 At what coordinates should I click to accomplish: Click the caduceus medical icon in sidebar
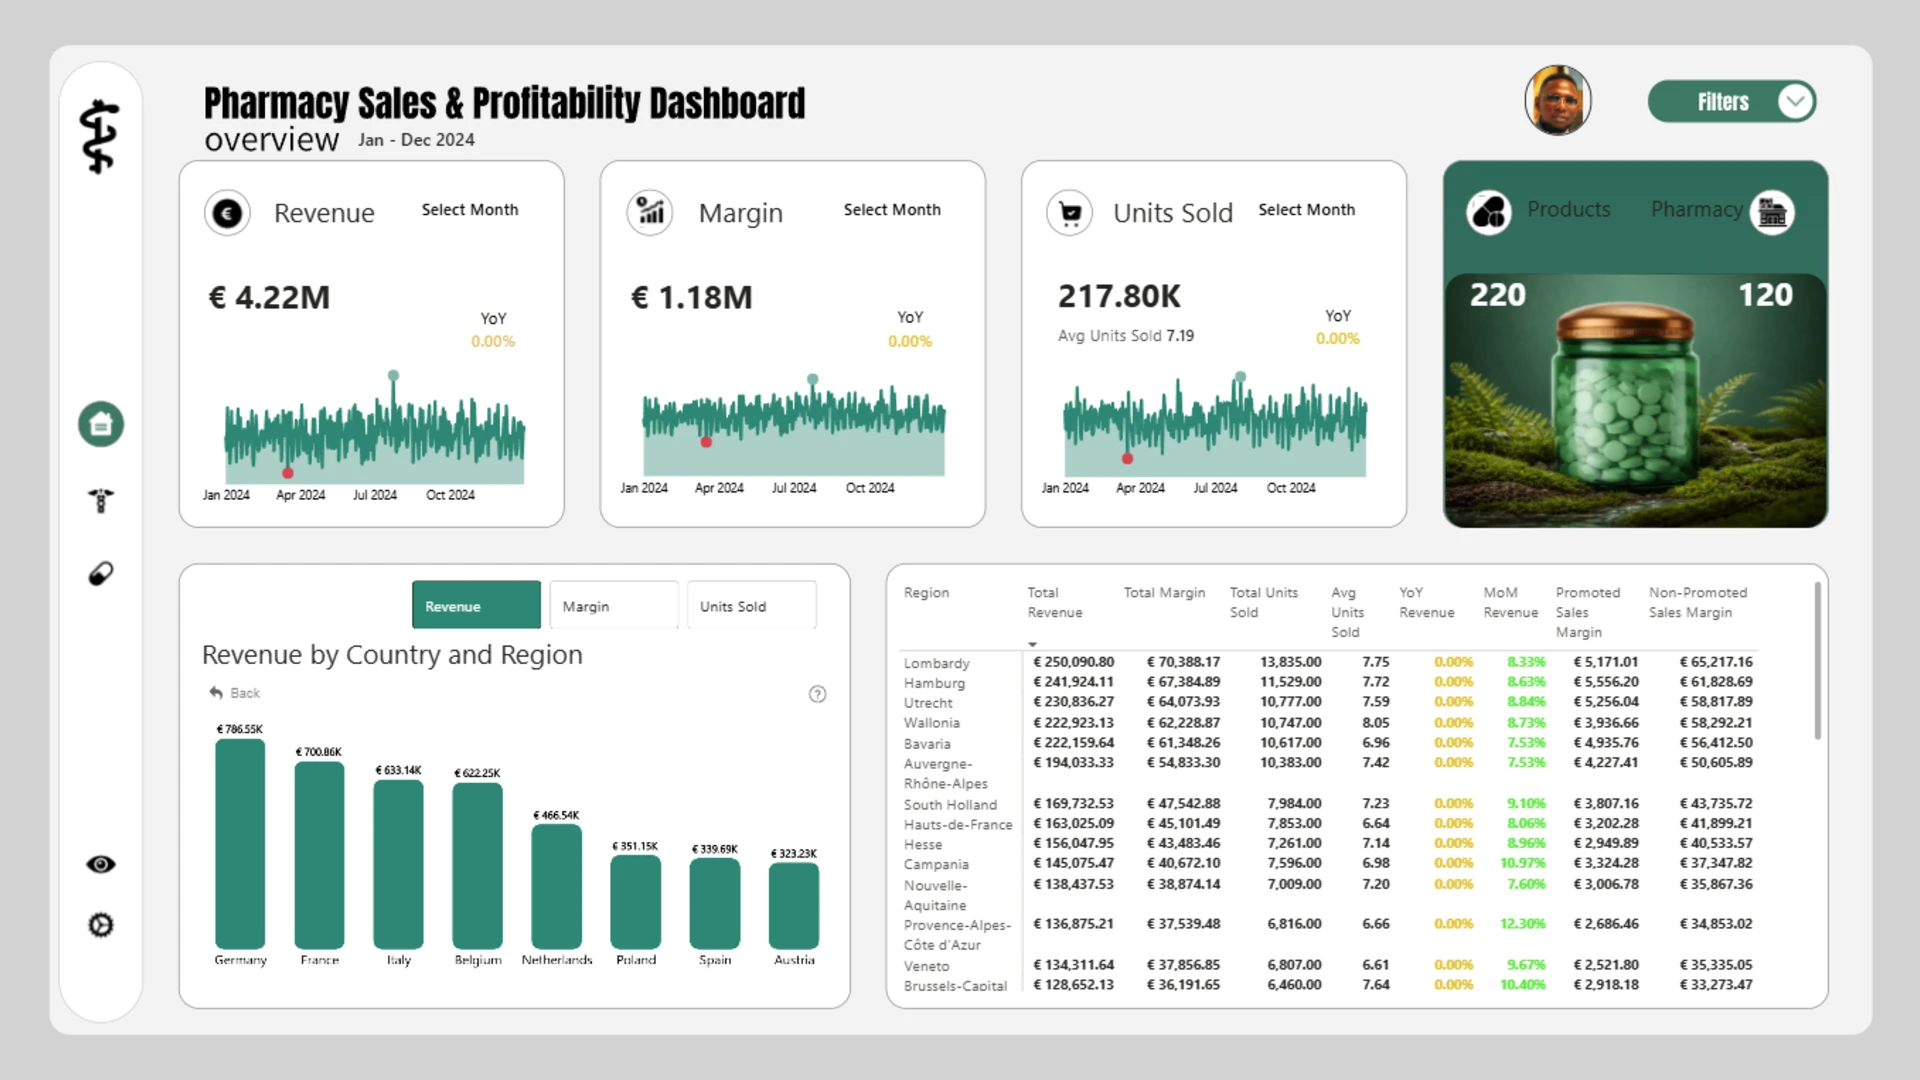coord(101,500)
